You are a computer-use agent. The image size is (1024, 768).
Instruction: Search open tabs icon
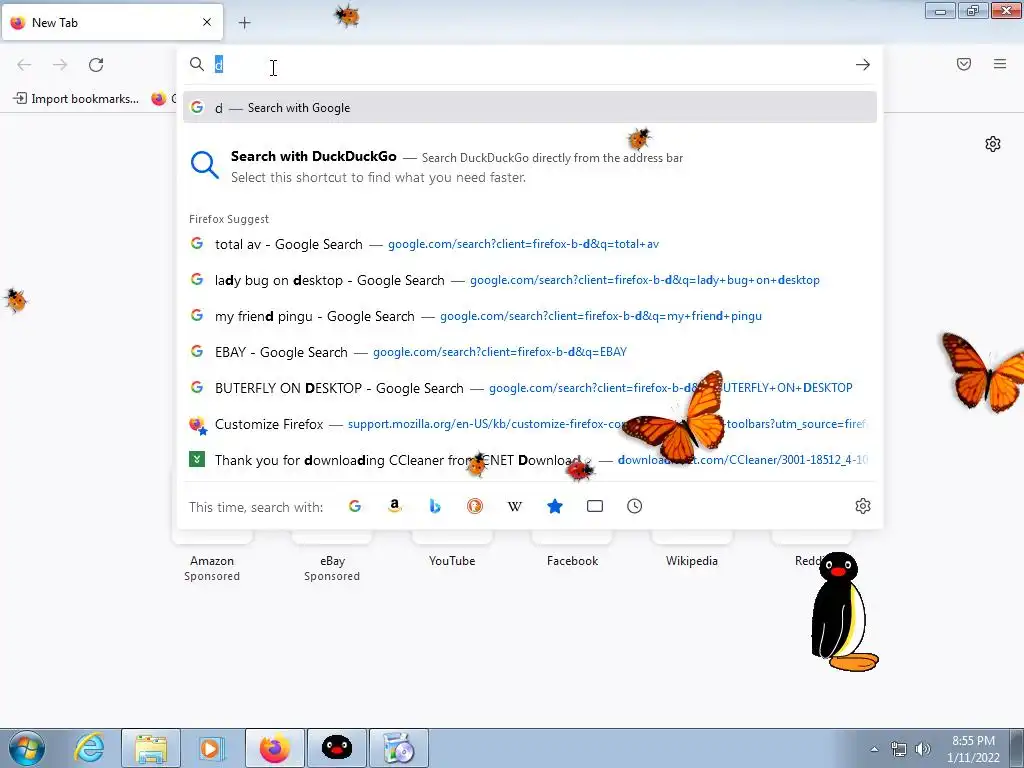(595, 506)
